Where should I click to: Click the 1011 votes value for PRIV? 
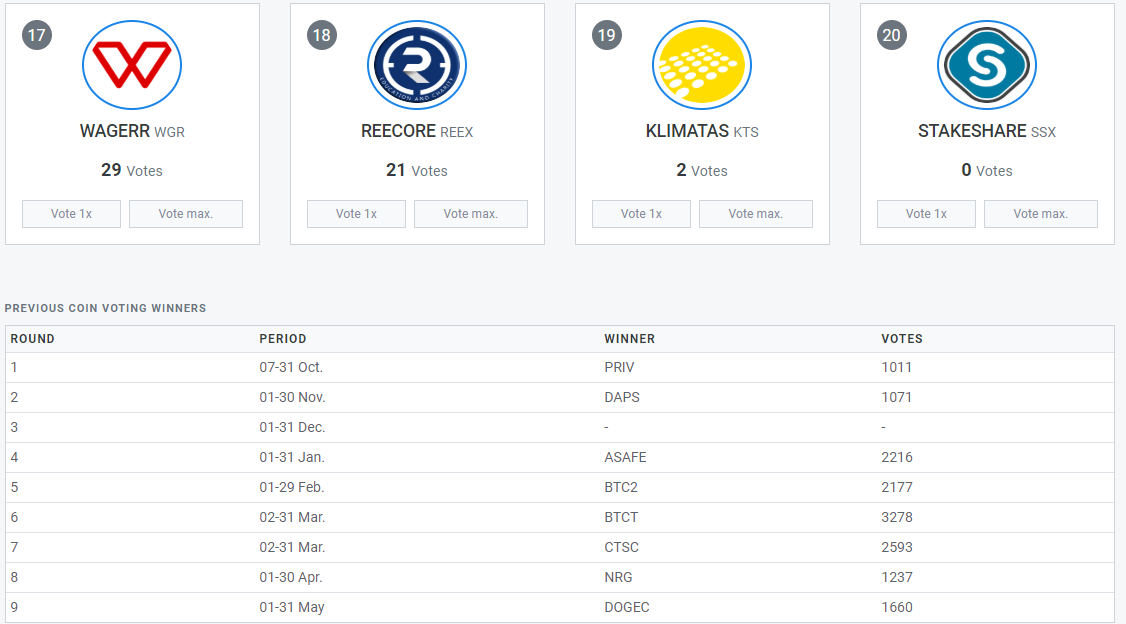pos(896,368)
